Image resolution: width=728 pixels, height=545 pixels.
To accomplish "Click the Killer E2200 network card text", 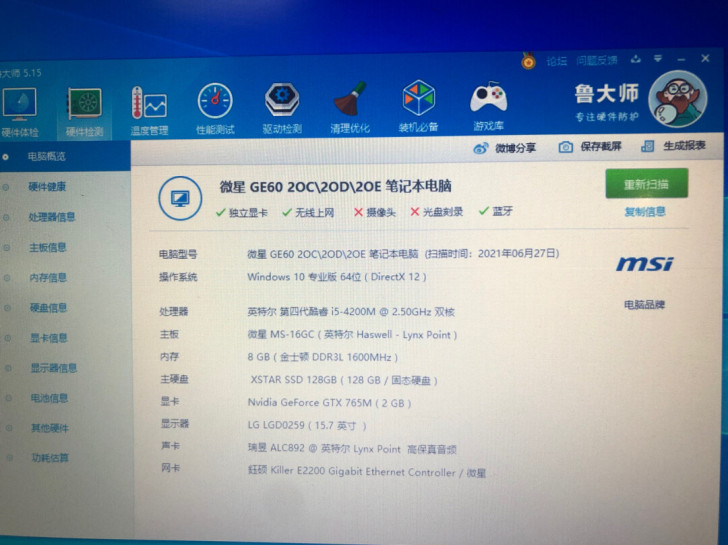I will (367, 472).
